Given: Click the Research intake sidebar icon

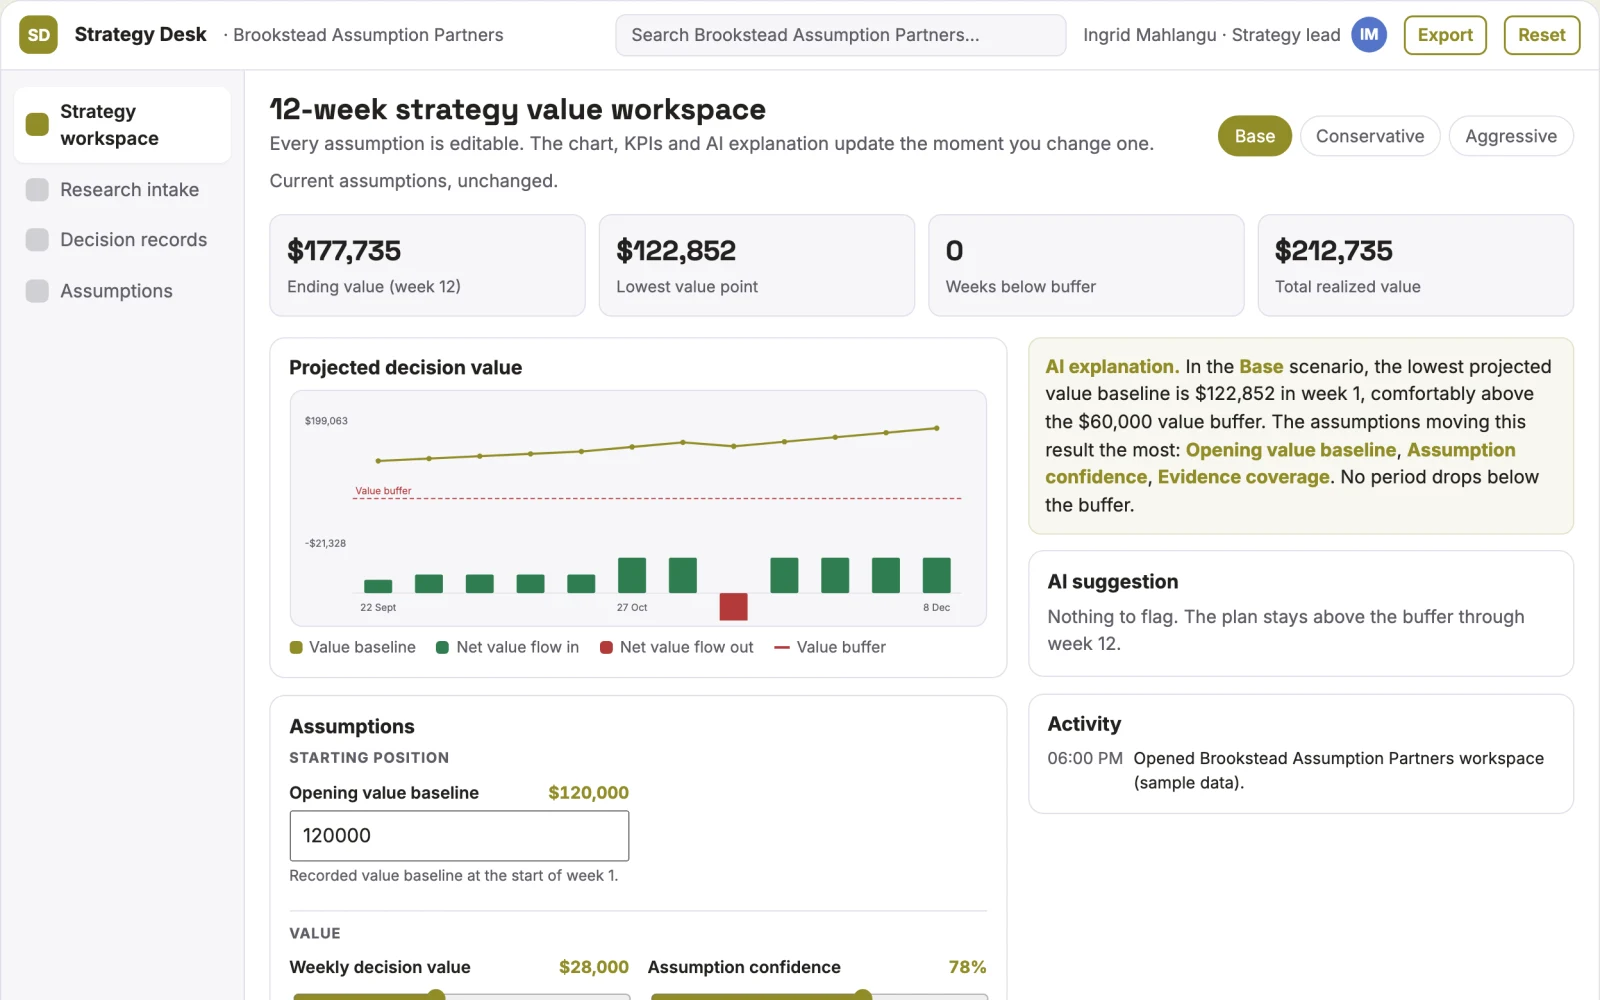Looking at the screenshot, I should pos(37,190).
